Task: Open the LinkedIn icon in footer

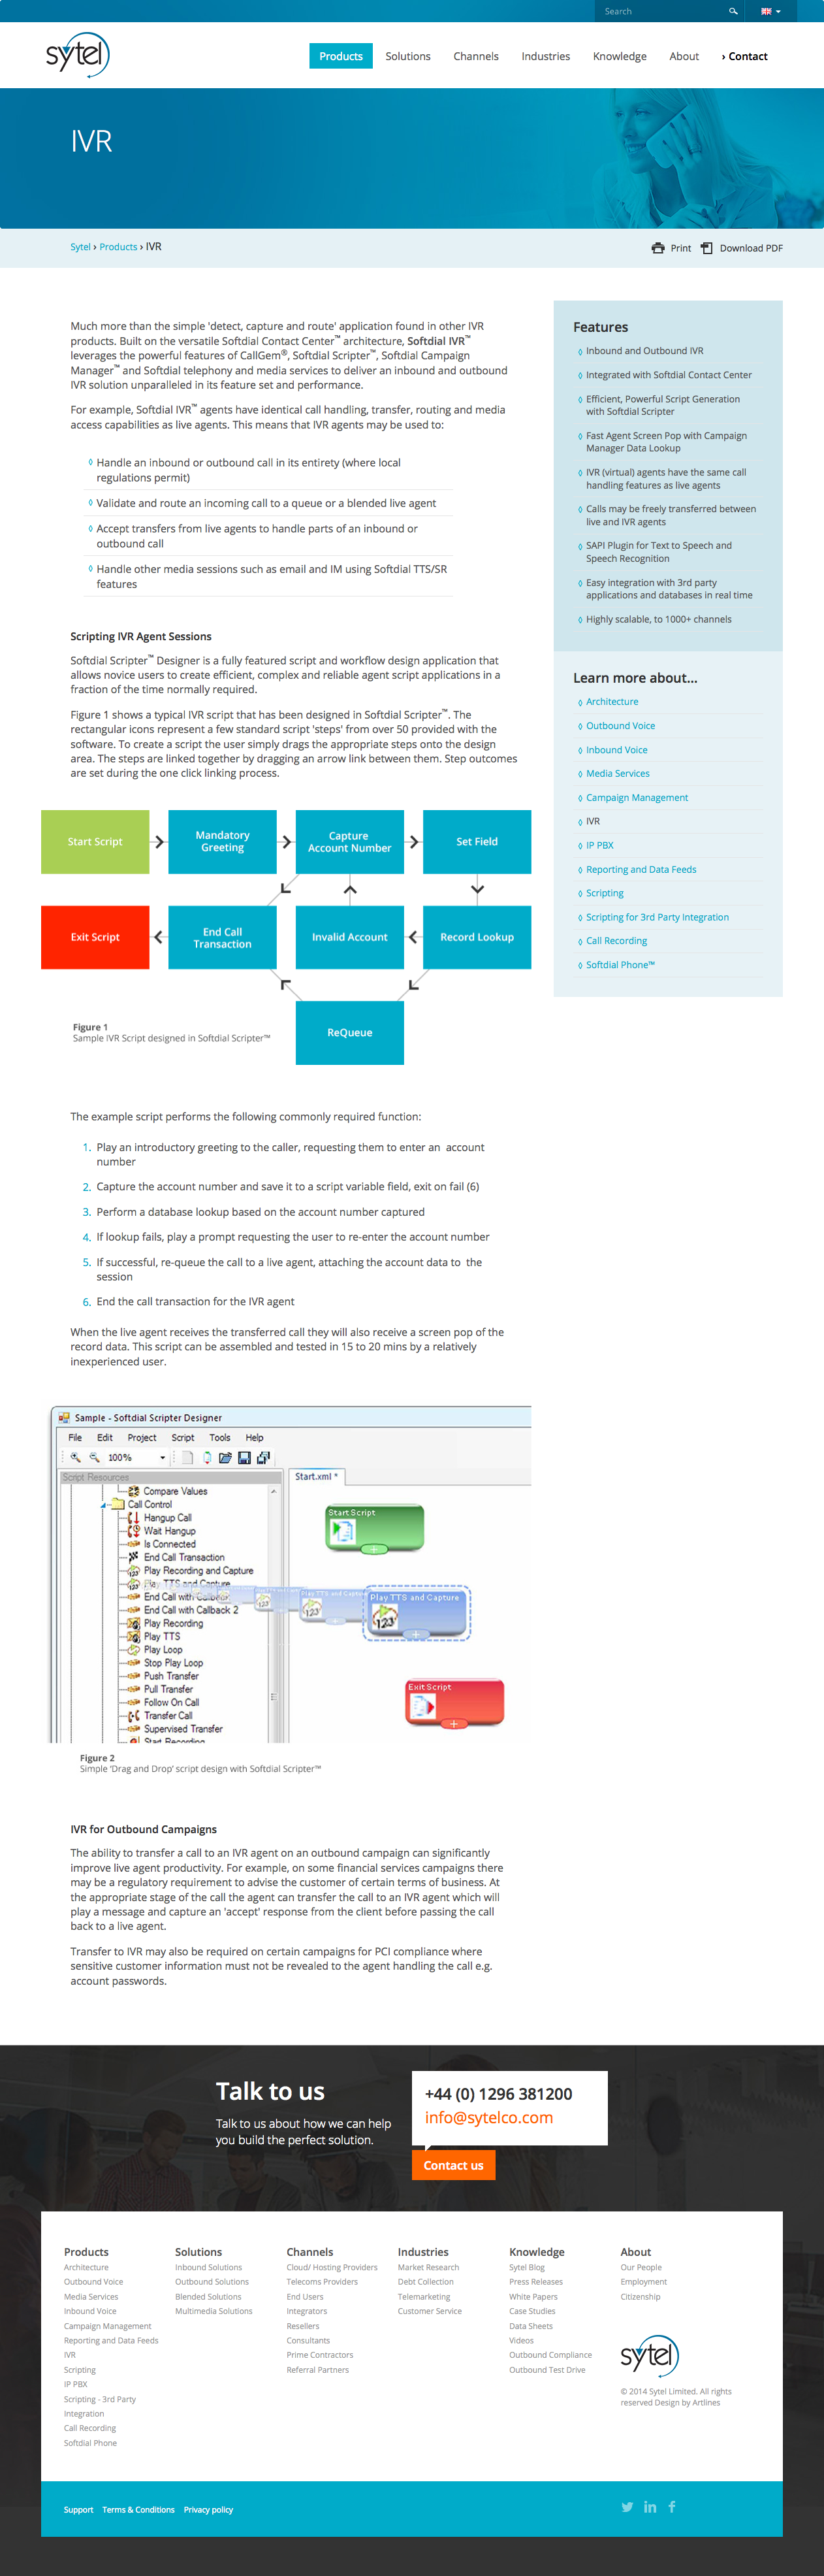Action: [650, 2506]
